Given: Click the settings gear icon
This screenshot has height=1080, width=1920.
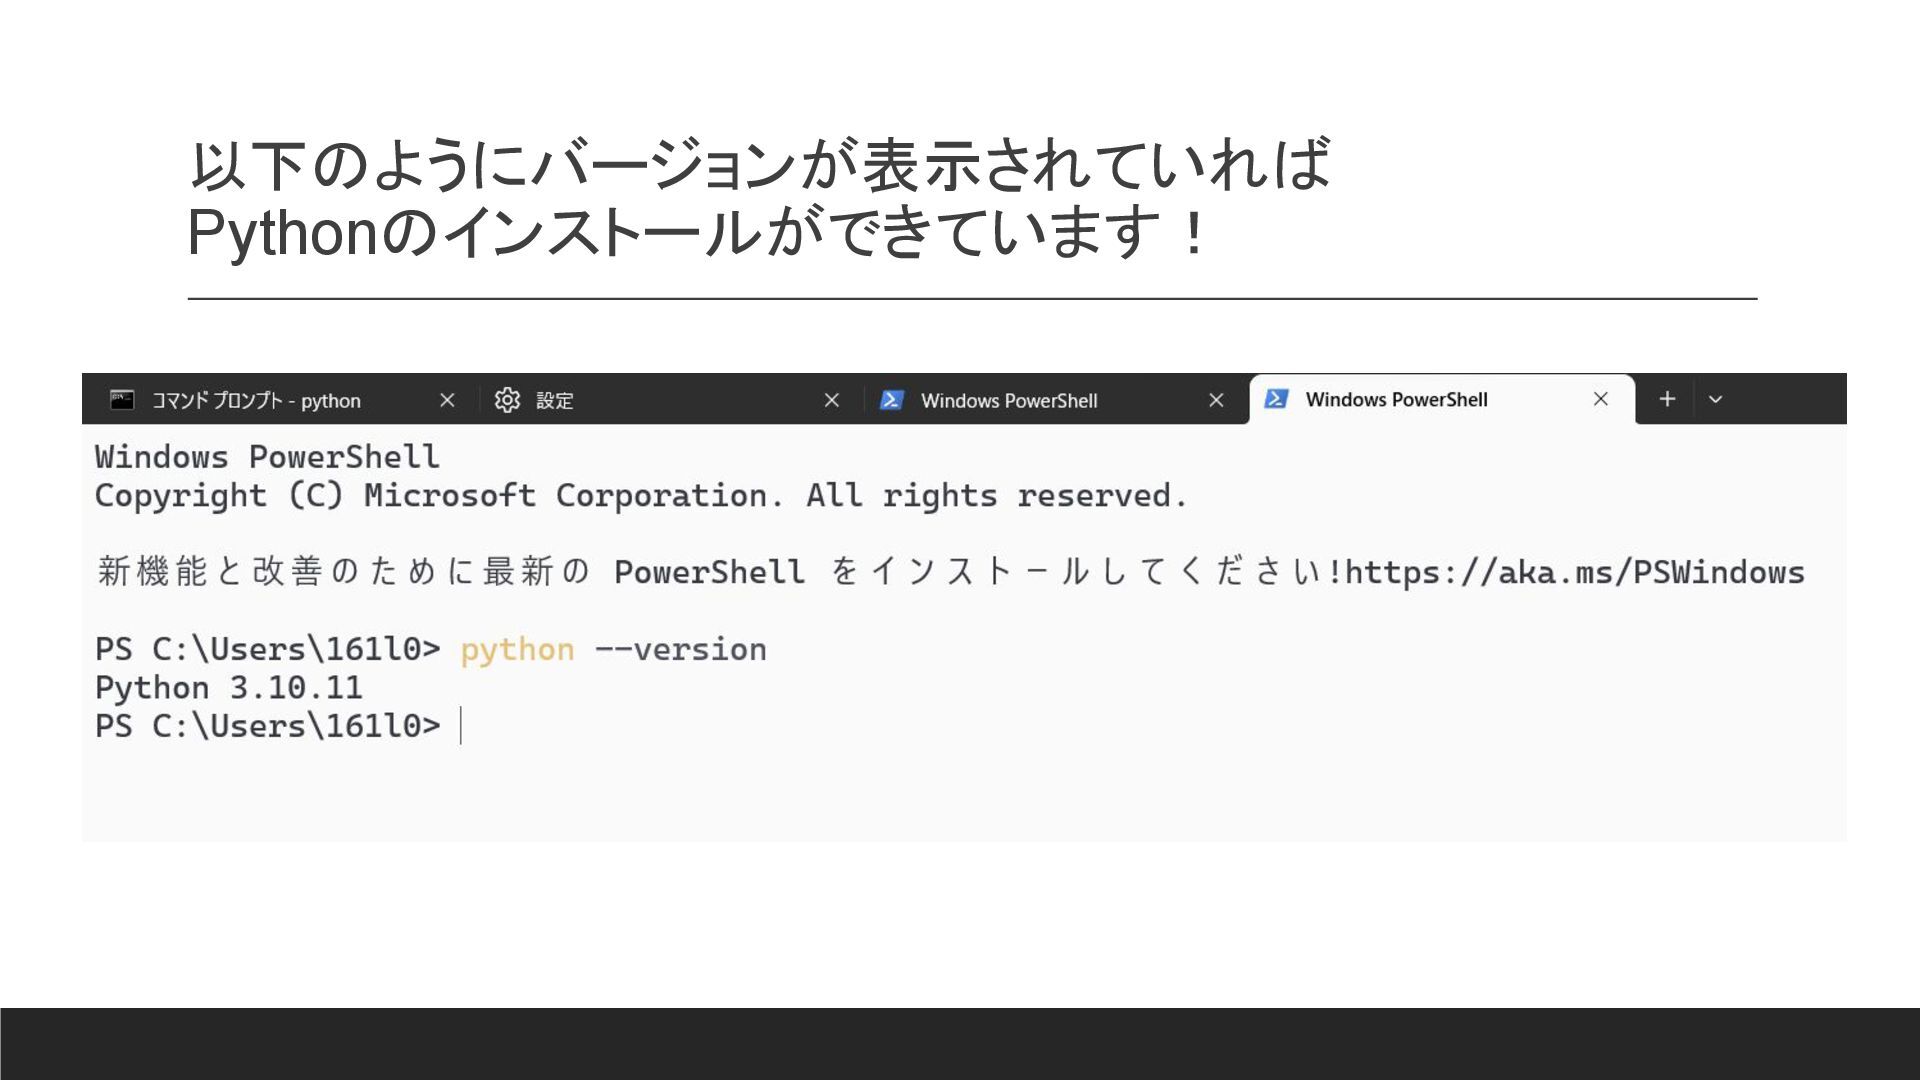Looking at the screenshot, I should click(507, 400).
